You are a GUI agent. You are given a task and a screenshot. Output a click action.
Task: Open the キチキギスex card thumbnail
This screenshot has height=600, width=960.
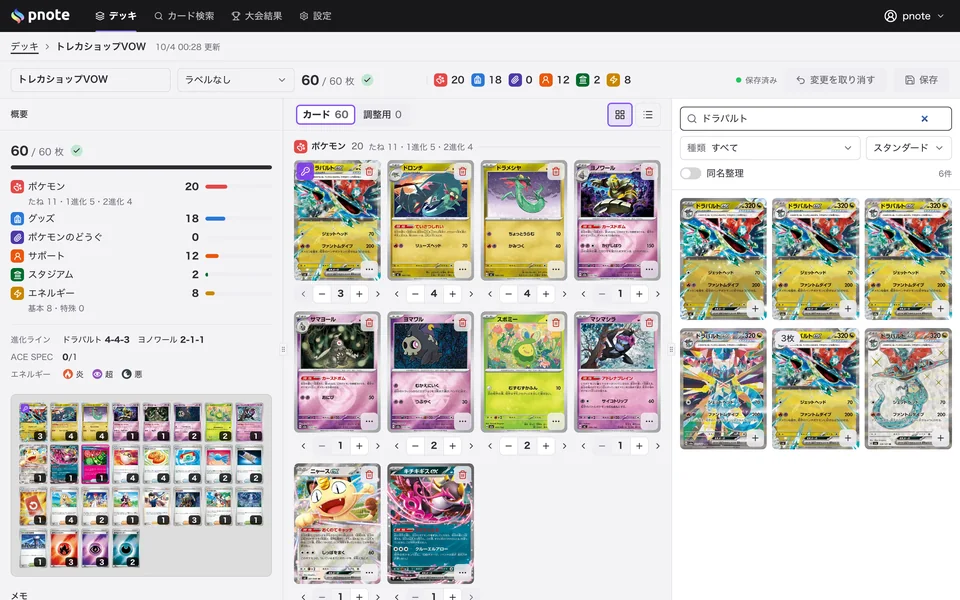[x=430, y=523]
